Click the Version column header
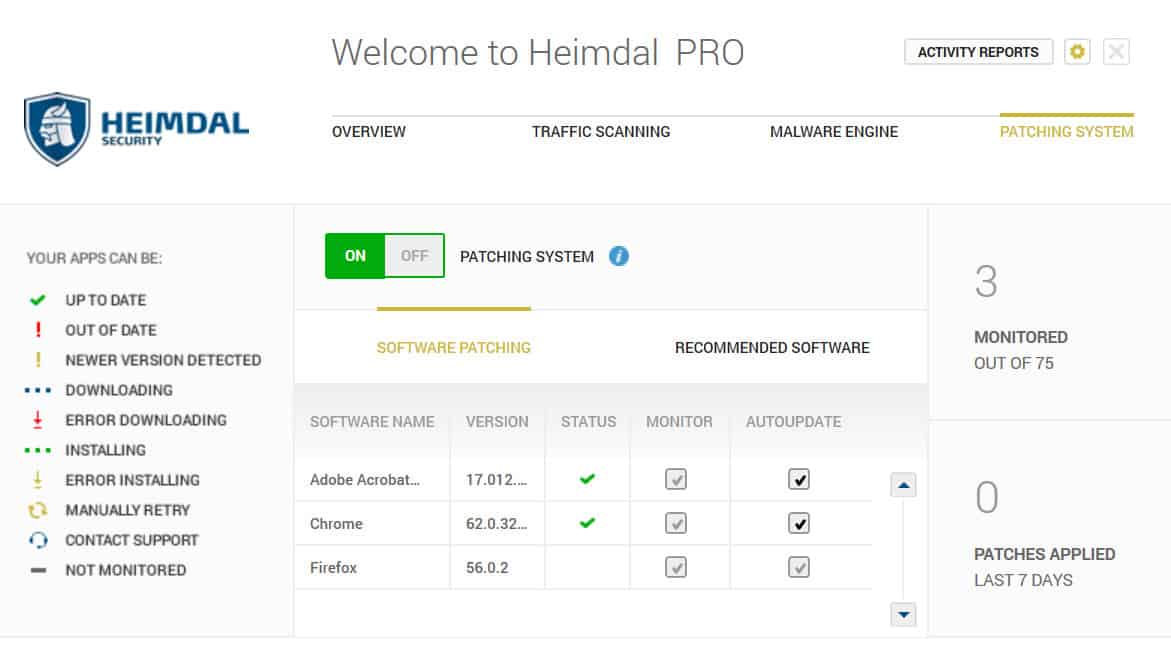This screenshot has height=647, width=1171. coord(497,421)
